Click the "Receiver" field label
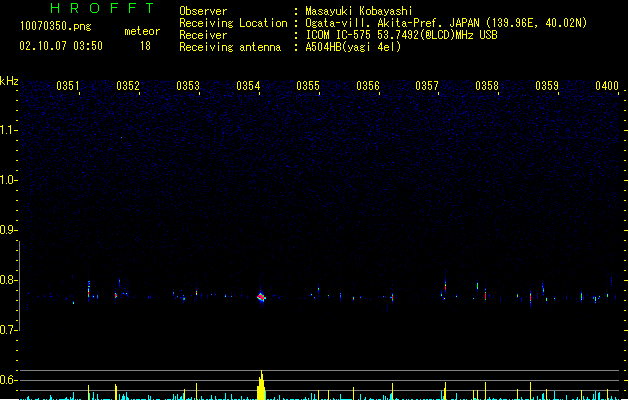 [203, 35]
